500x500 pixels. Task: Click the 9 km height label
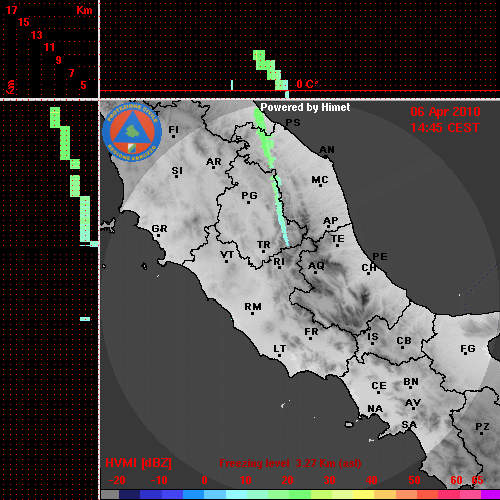coord(59,60)
